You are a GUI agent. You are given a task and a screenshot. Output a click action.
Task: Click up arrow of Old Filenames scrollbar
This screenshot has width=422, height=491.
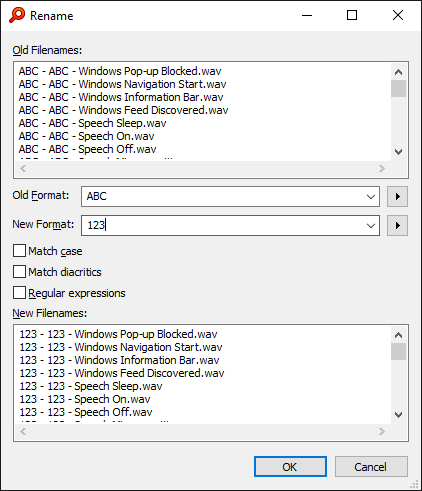tap(398, 72)
